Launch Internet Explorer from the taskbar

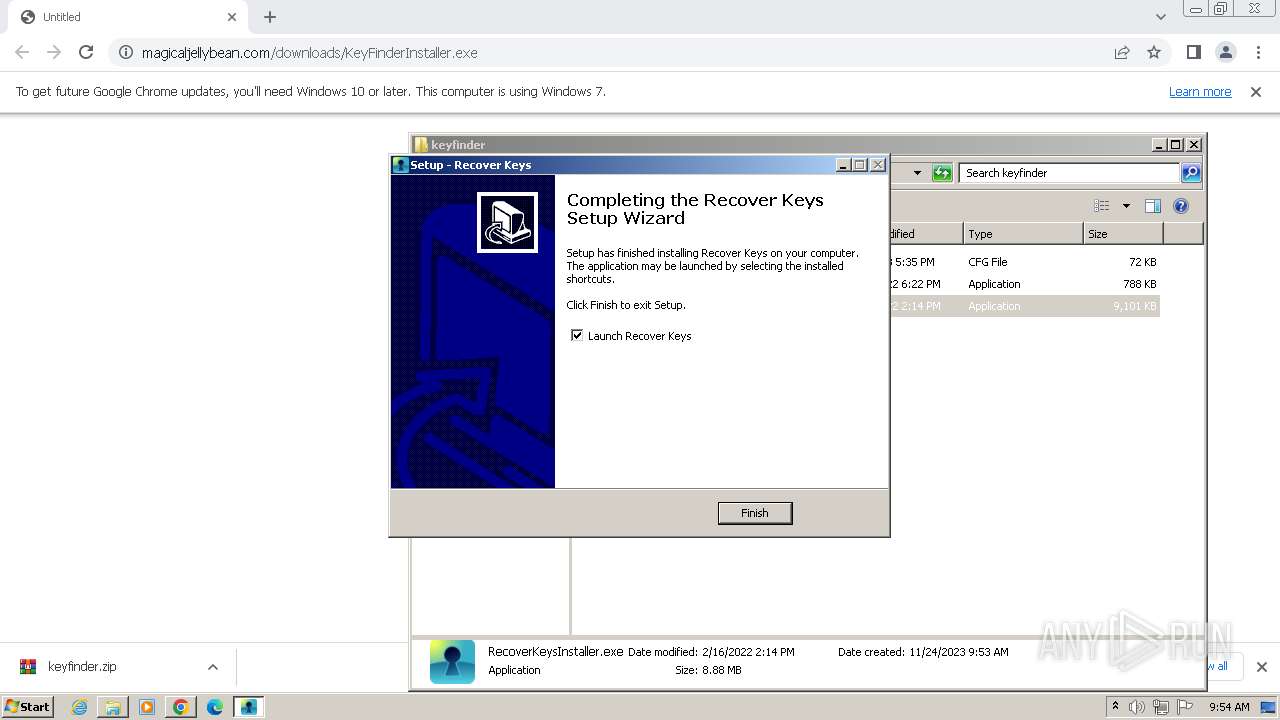pos(79,707)
